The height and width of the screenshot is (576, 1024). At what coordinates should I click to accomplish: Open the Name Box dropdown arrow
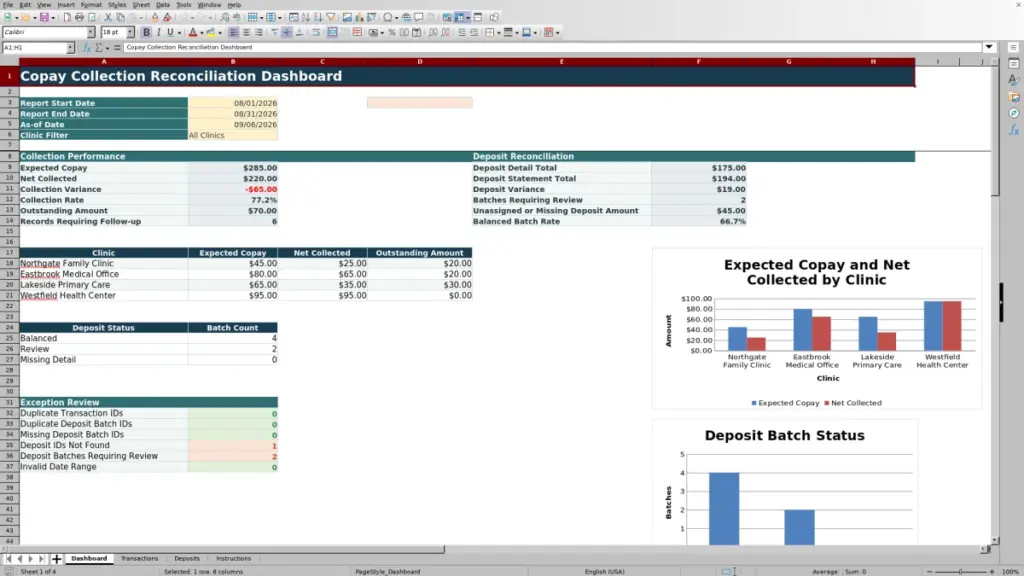pos(70,48)
